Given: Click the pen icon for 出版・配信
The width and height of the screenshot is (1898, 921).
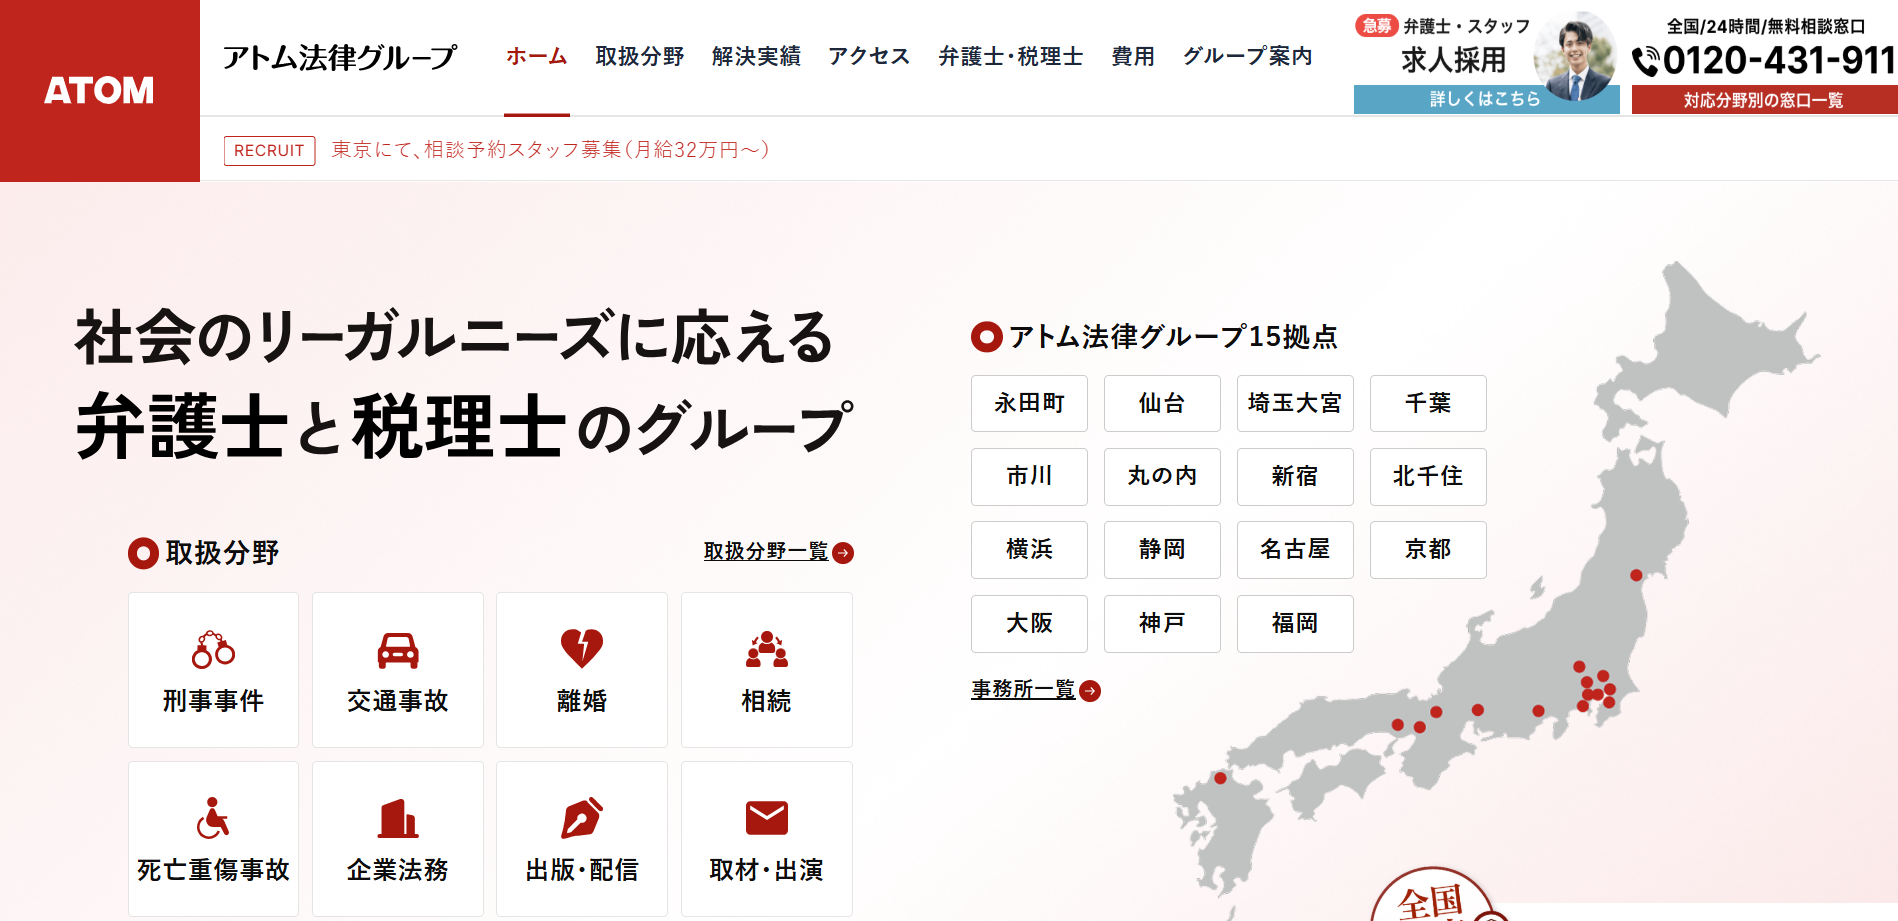Looking at the screenshot, I should point(582,818).
